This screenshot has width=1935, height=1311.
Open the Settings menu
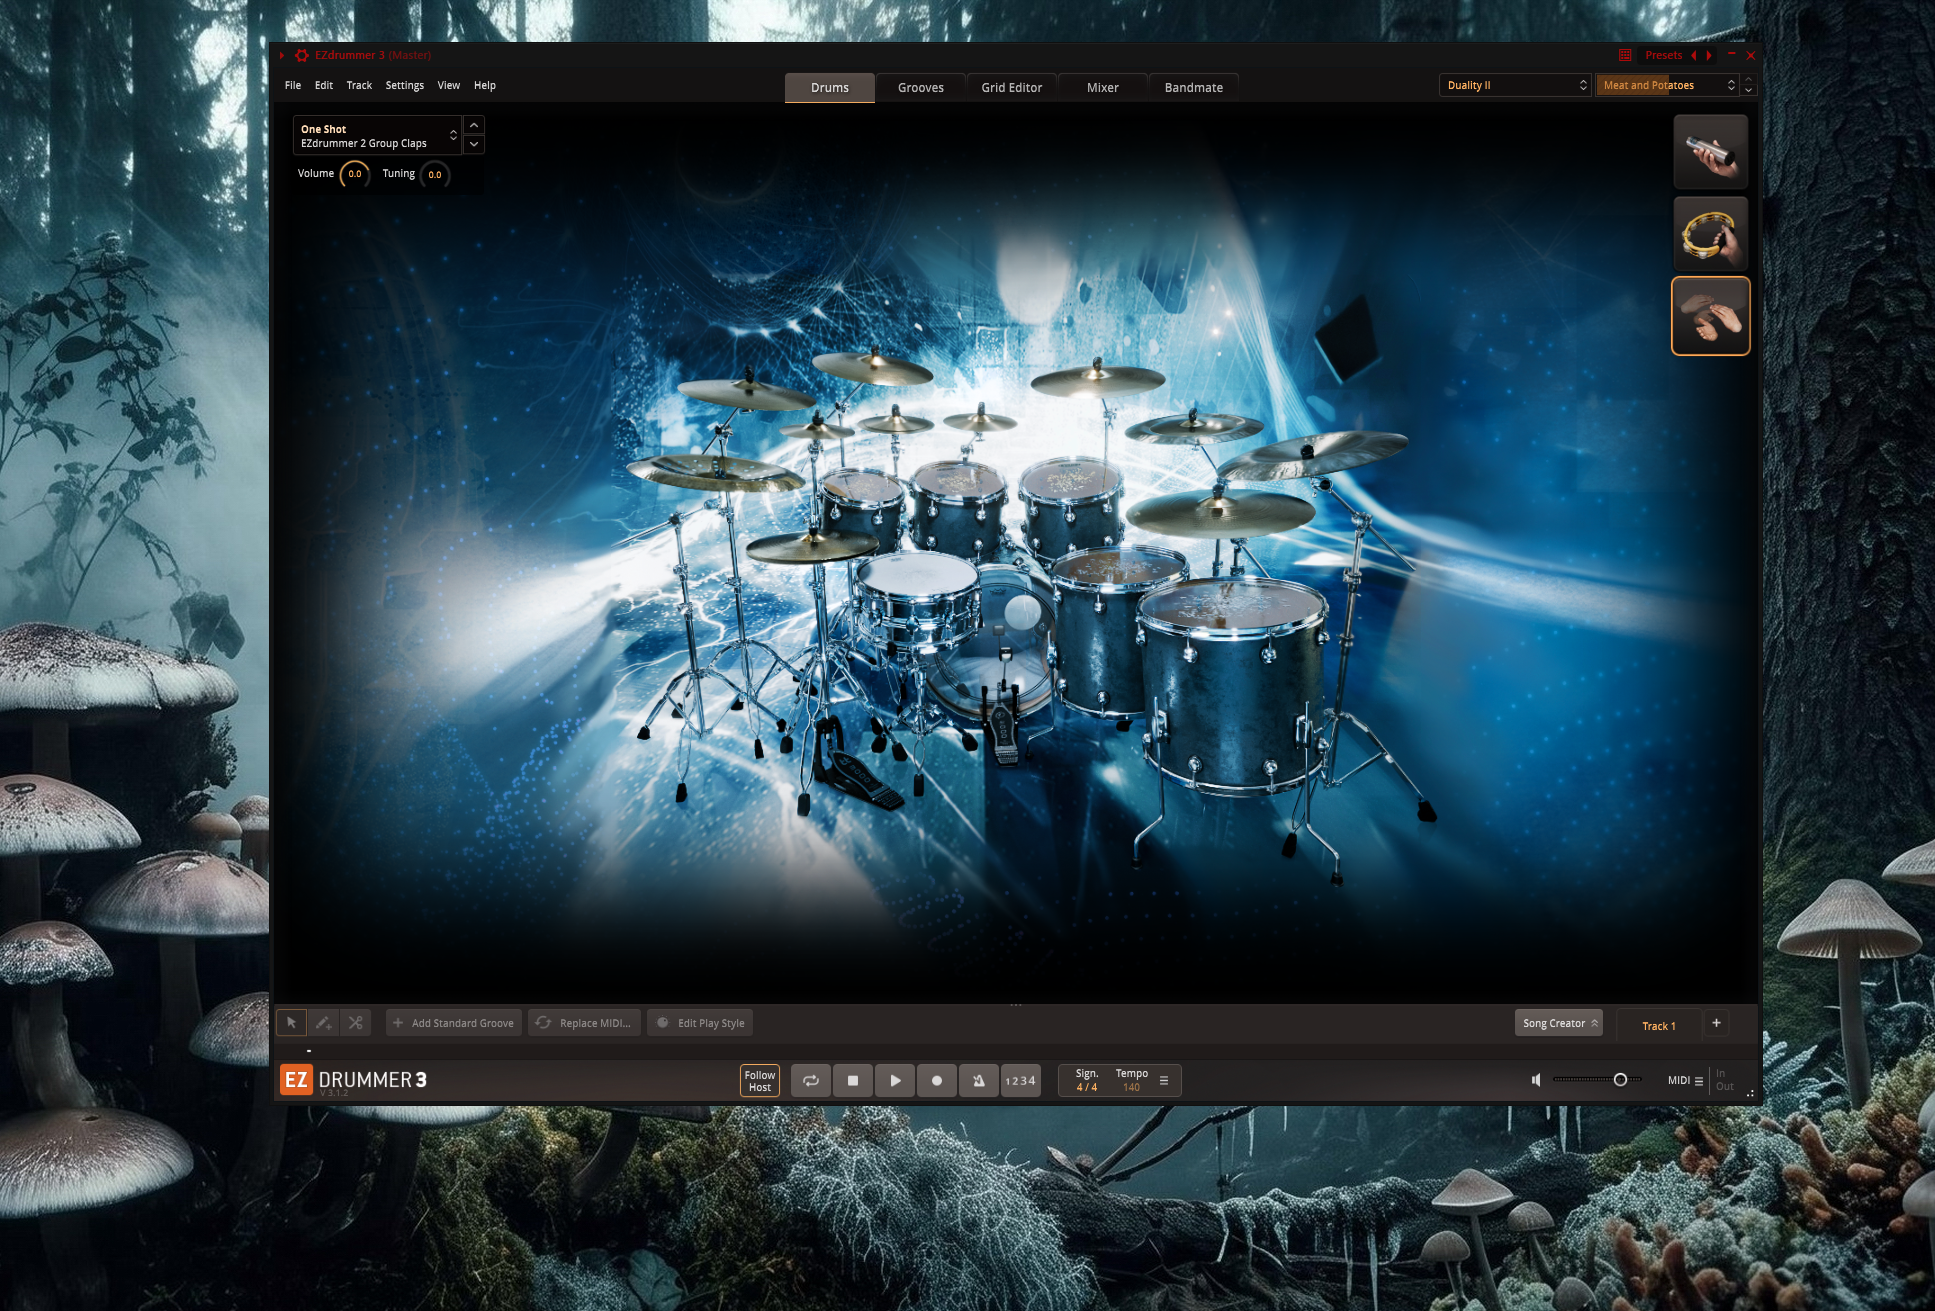coord(405,85)
